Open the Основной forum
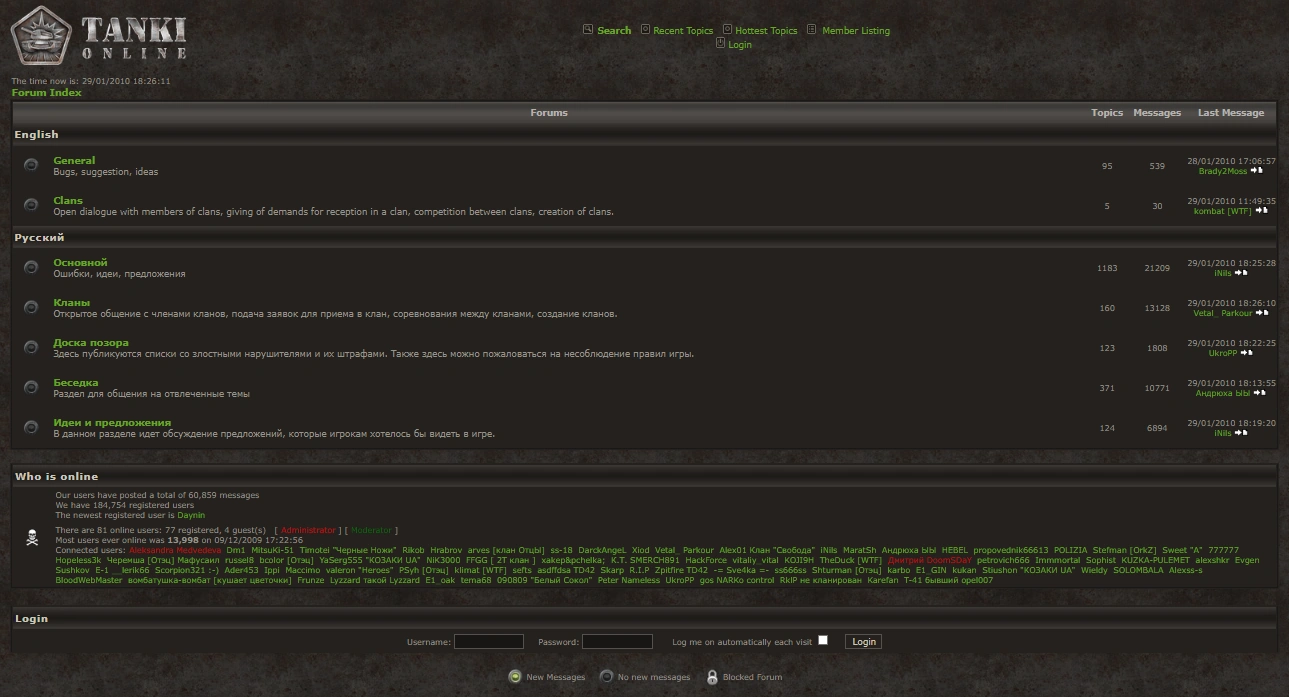Image resolution: width=1289 pixels, height=697 pixels. [80, 262]
